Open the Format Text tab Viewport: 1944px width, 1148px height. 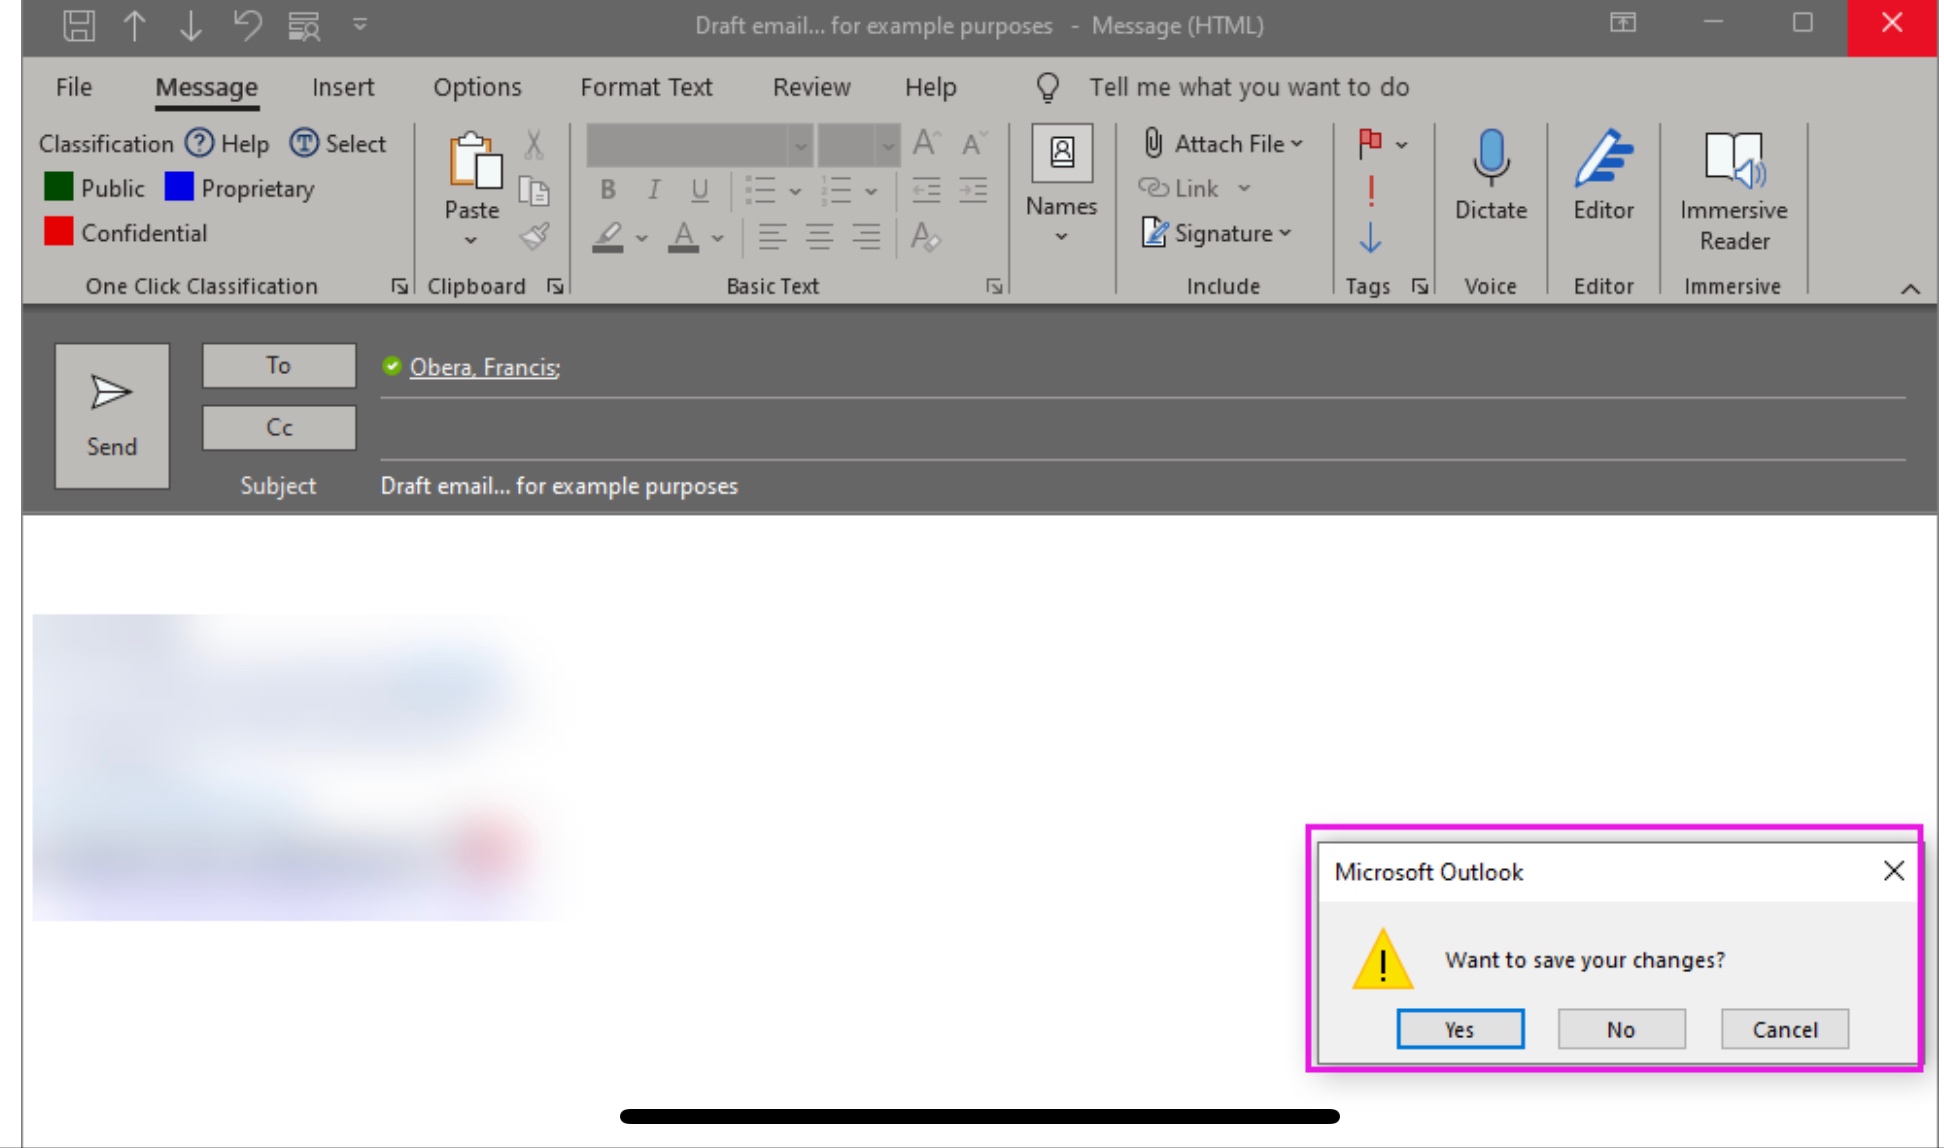pyautogui.click(x=646, y=87)
